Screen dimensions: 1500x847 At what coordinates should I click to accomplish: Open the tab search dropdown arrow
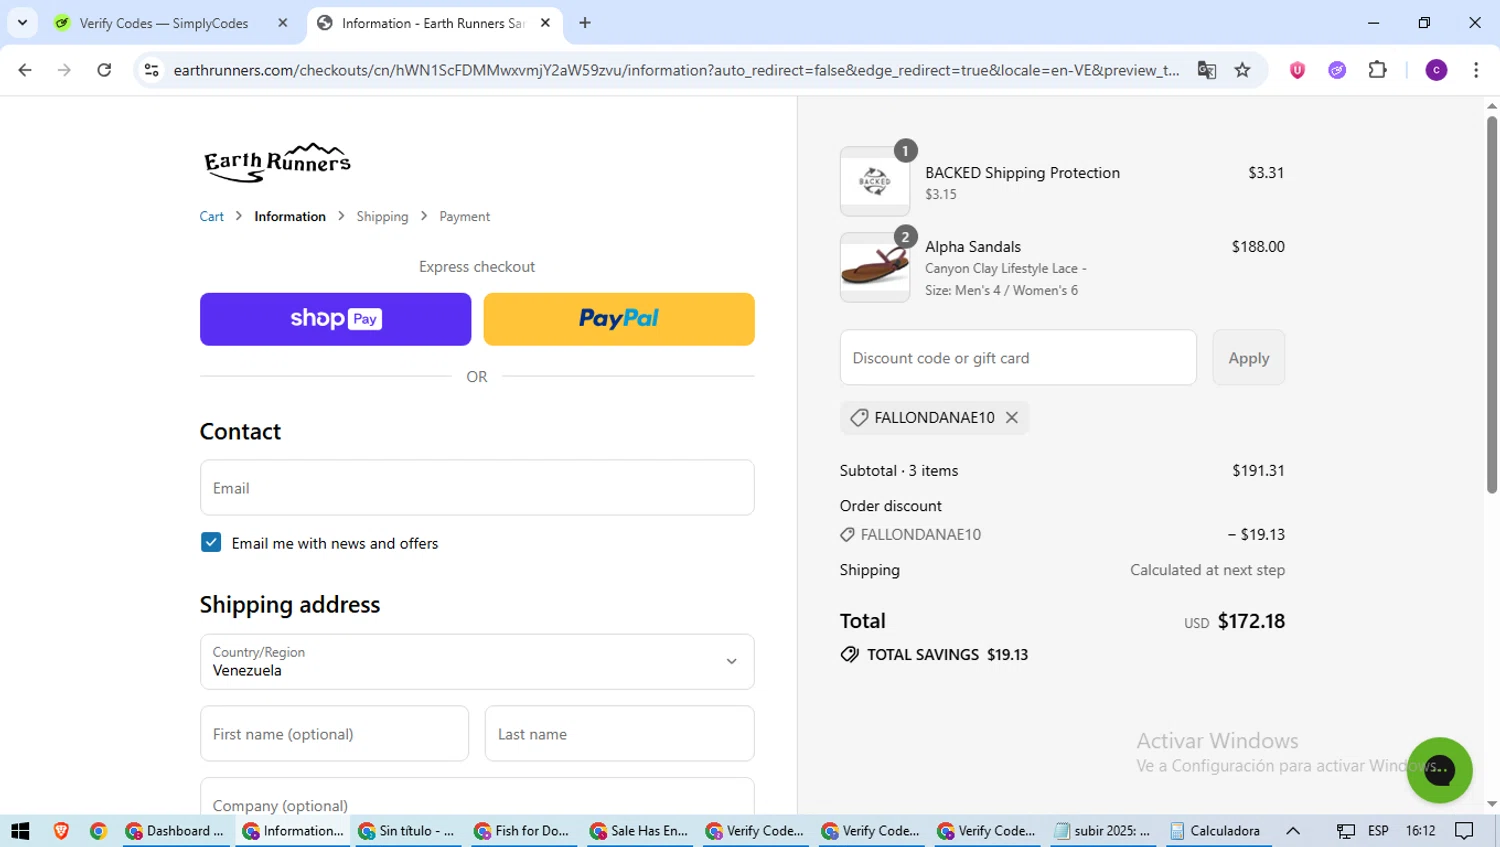(22, 22)
